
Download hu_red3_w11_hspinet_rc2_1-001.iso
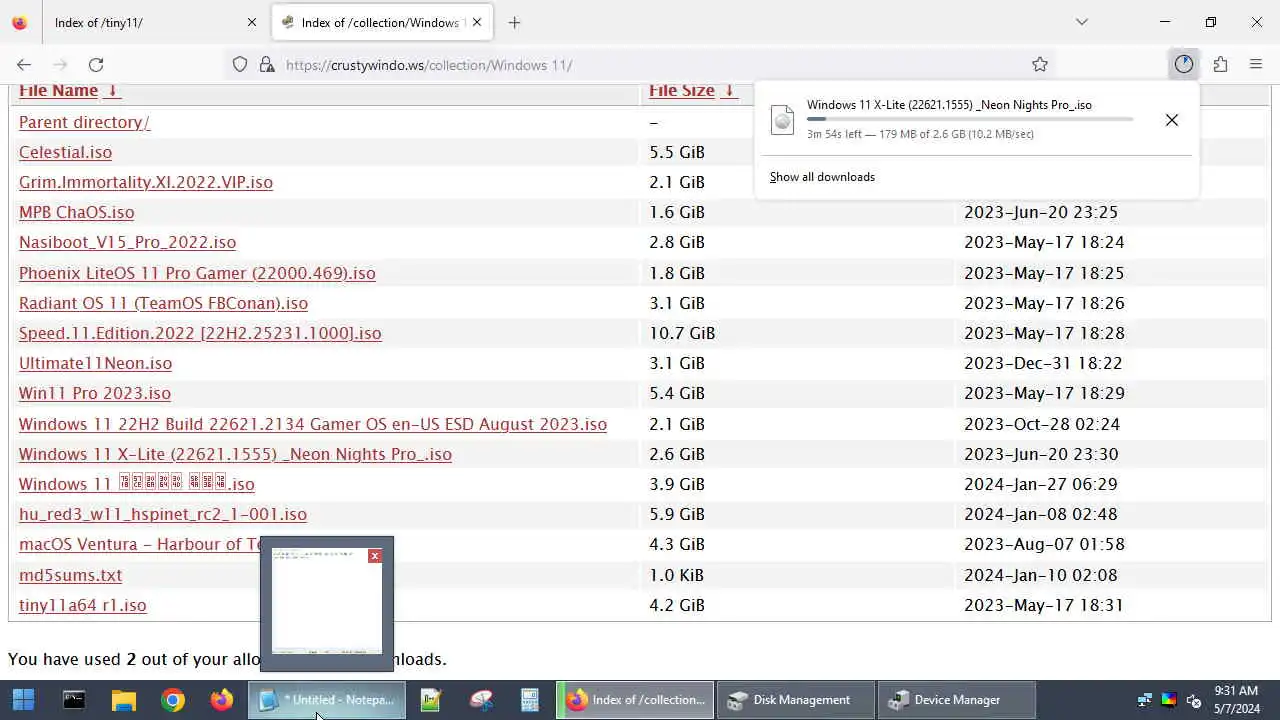tap(163, 514)
